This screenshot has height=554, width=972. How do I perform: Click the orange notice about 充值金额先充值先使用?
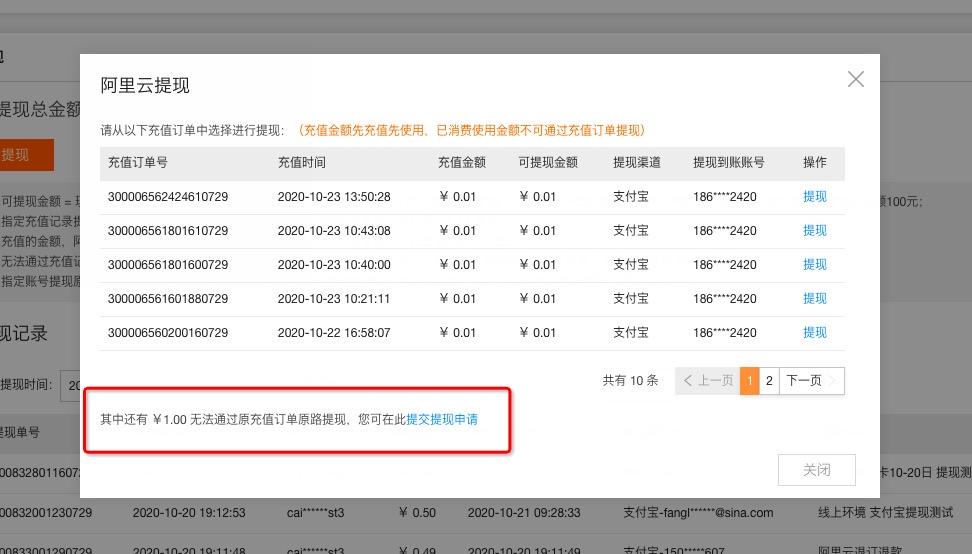[472, 130]
